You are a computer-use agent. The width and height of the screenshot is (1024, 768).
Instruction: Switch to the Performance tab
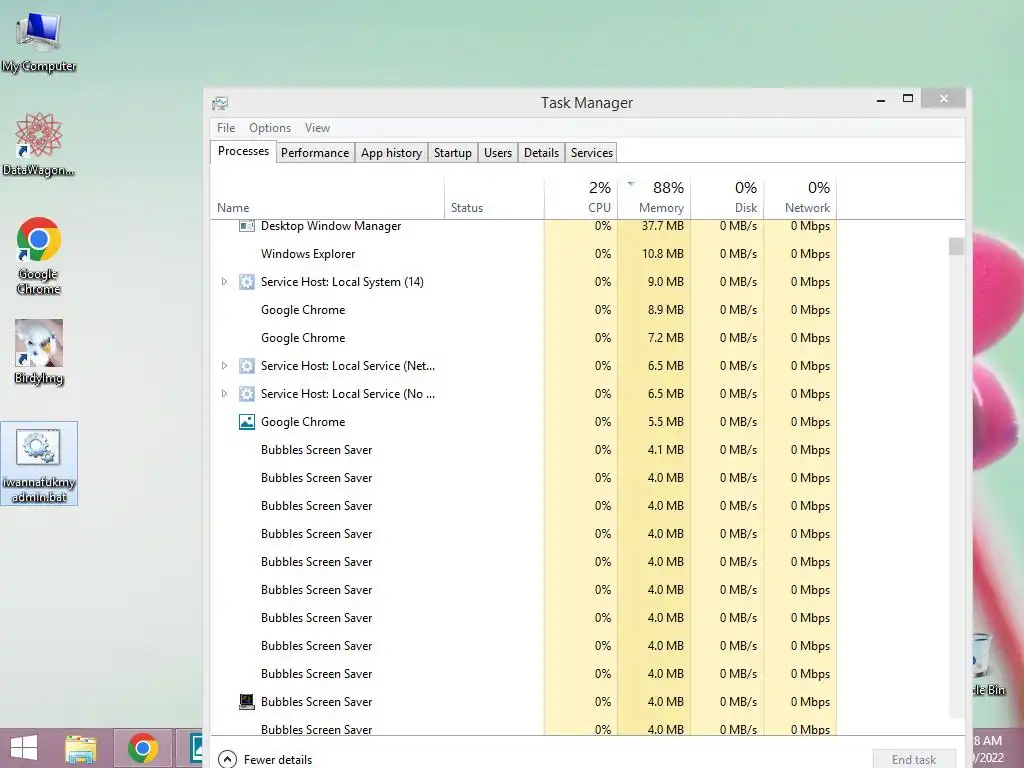[315, 153]
